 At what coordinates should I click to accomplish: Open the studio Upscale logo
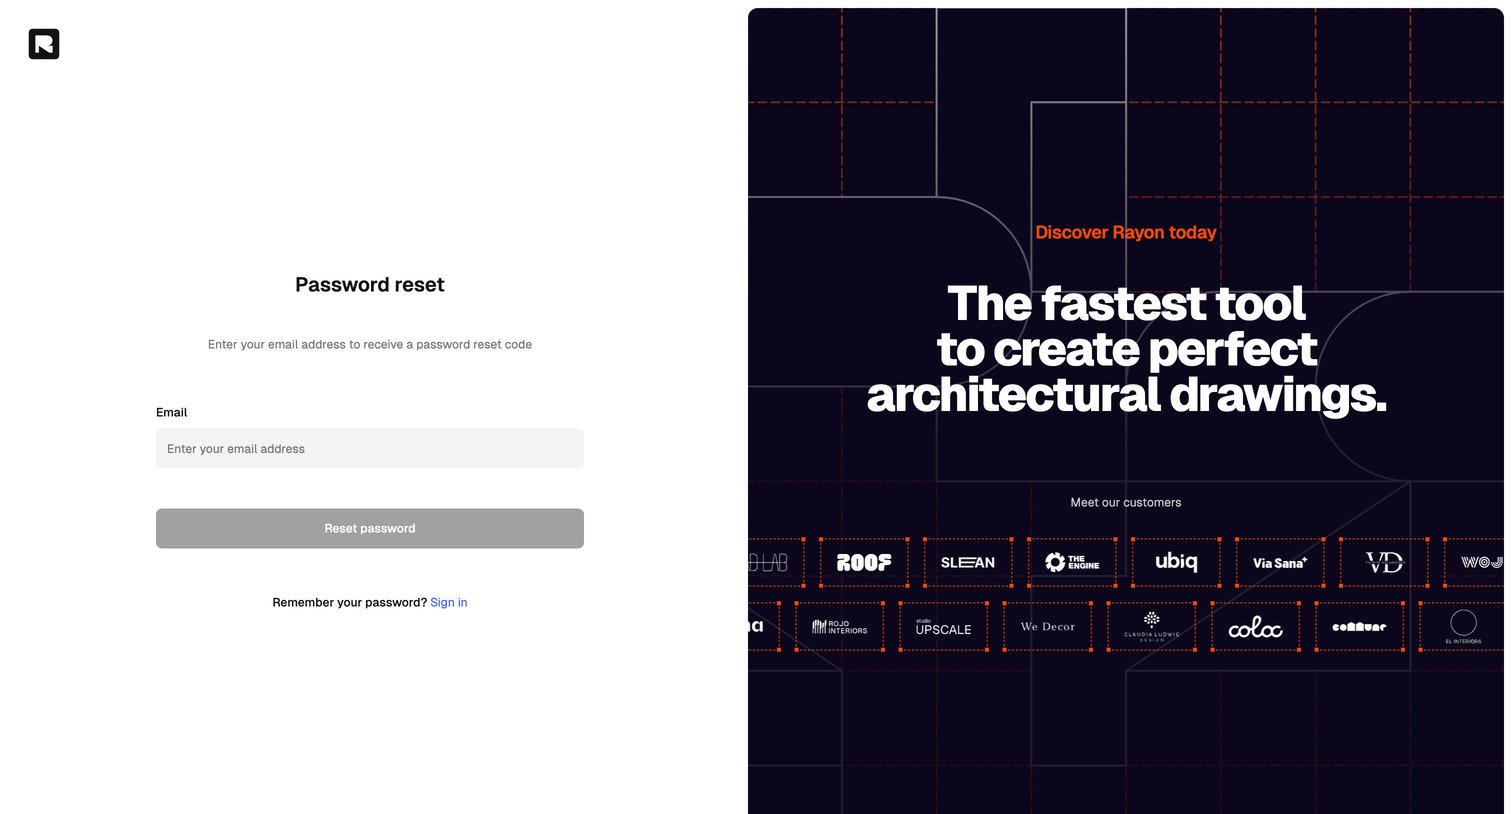tap(944, 627)
